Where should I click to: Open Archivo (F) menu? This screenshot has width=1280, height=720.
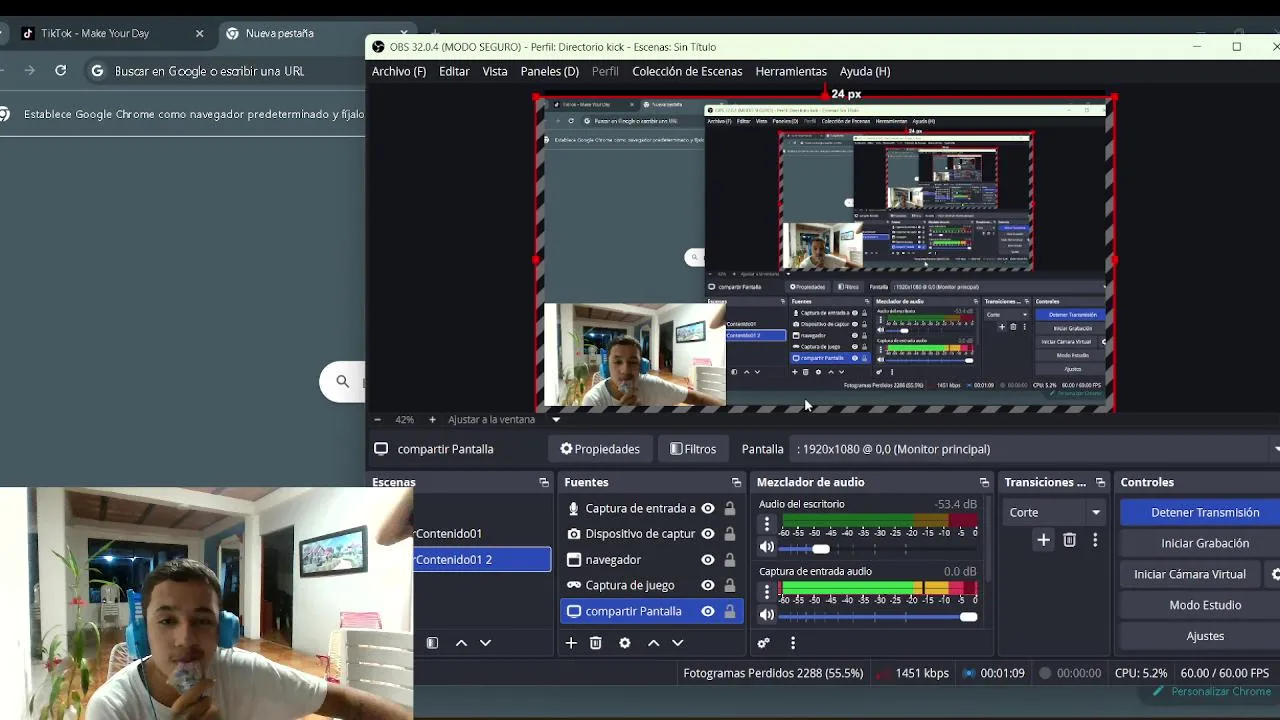399,71
